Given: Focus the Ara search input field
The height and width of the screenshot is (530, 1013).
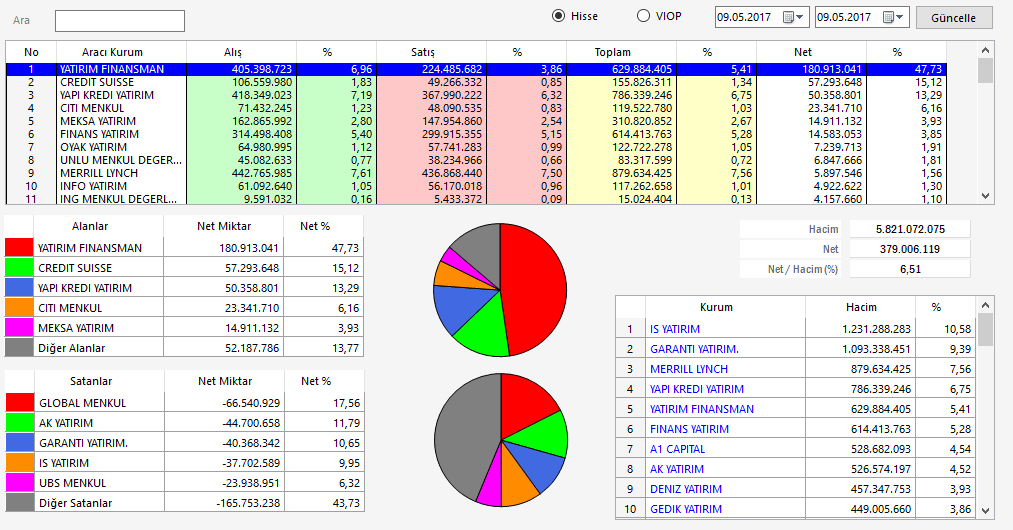Looking at the screenshot, I should point(120,21).
